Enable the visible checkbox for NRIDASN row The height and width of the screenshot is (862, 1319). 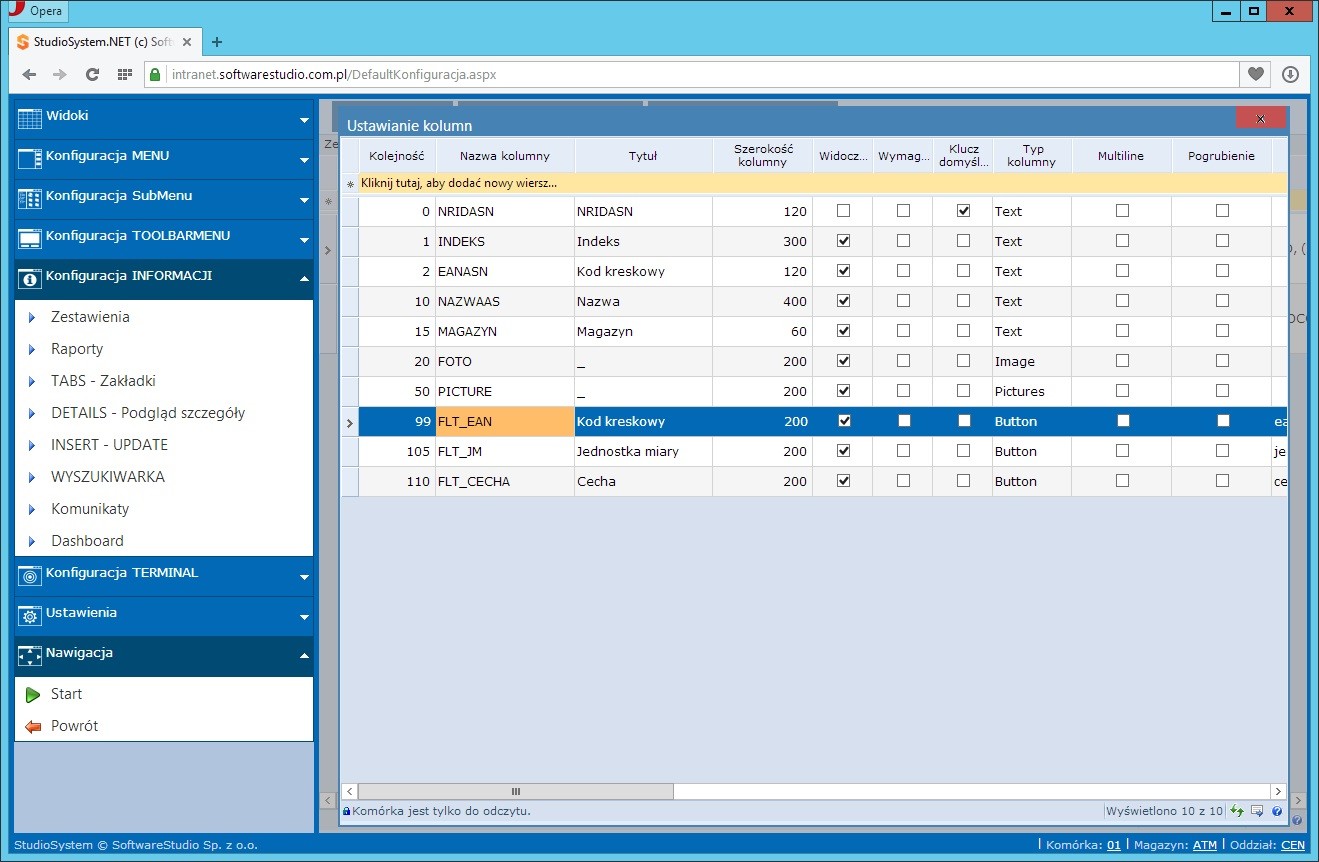pyautogui.click(x=843, y=211)
